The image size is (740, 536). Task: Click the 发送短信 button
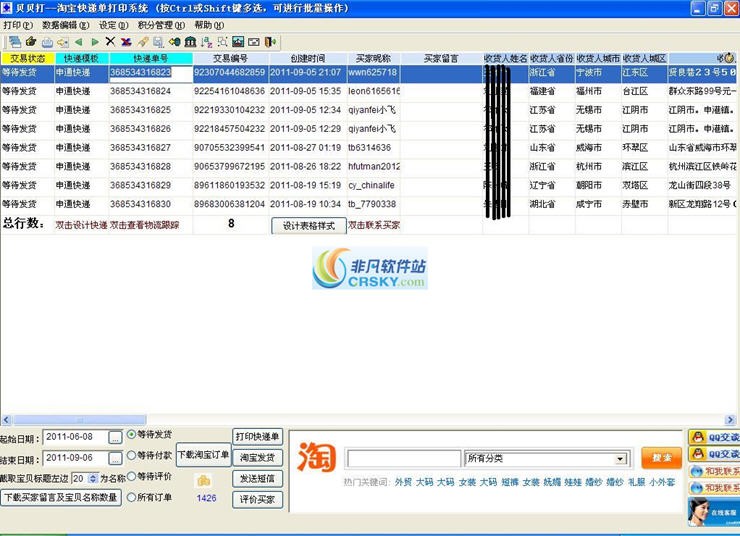pyautogui.click(x=257, y=478)
